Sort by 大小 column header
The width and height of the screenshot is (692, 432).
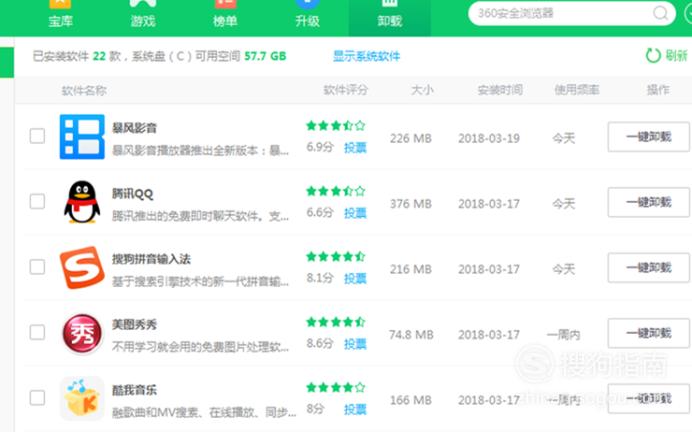click(422, 90)
